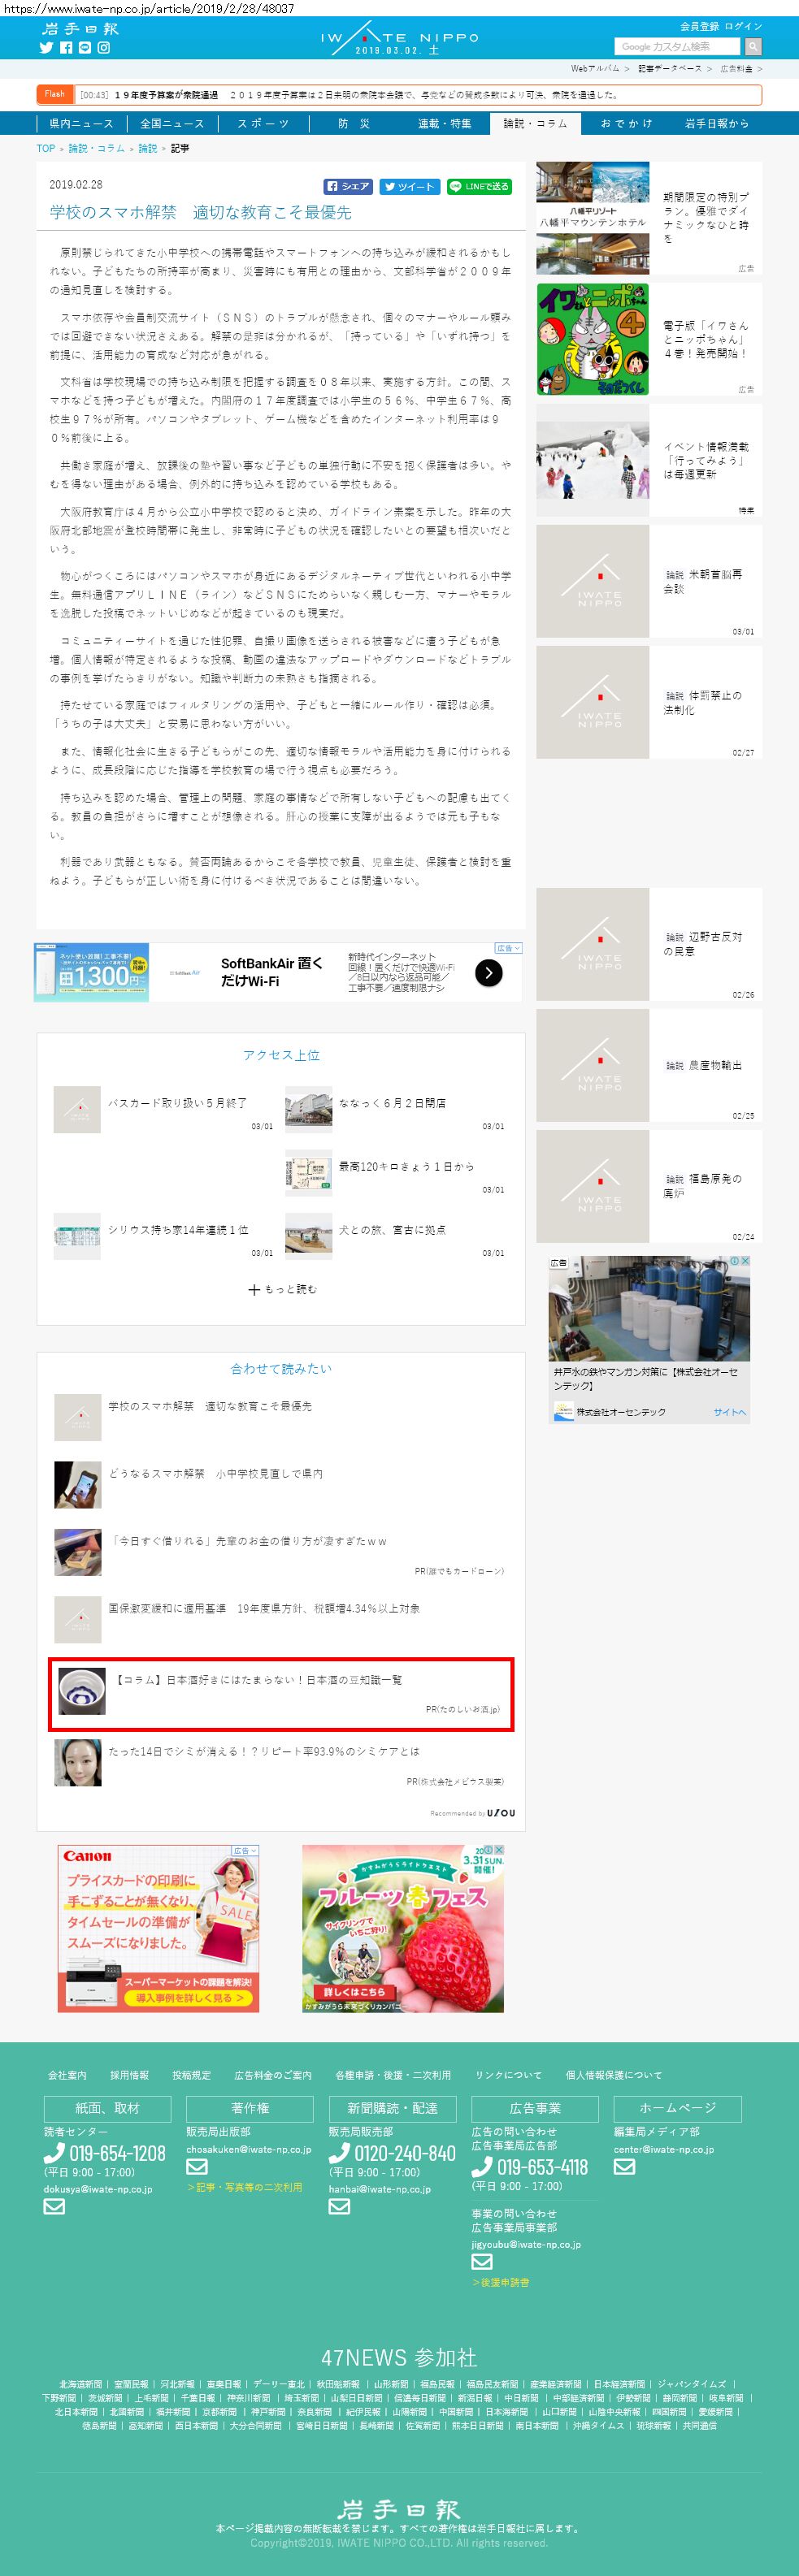Expand the access ranking with もっと読む
The image size is (799, 2576).
tap(282, 1289)
